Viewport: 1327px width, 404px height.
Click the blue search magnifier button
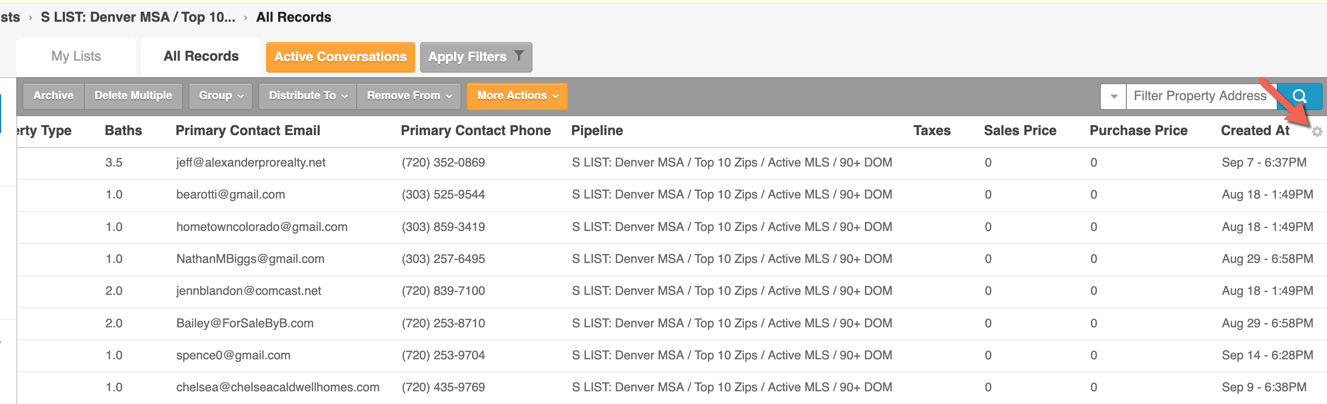(x=1300, y=96)
